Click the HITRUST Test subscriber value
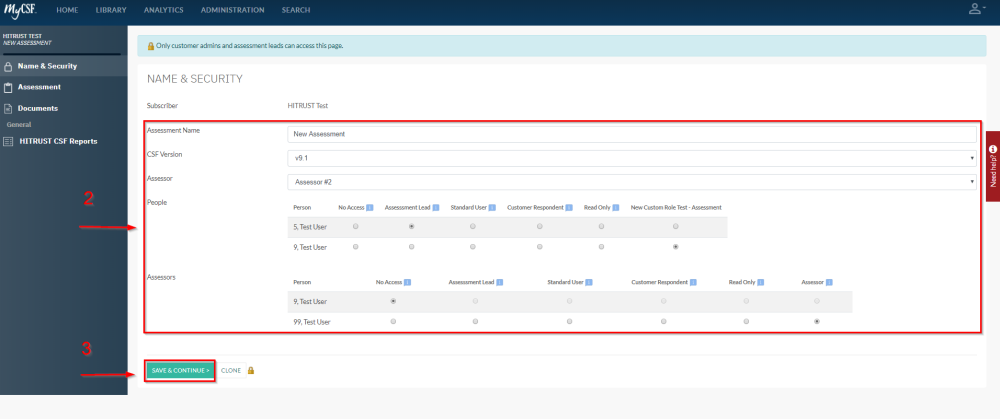 point(307,106)
